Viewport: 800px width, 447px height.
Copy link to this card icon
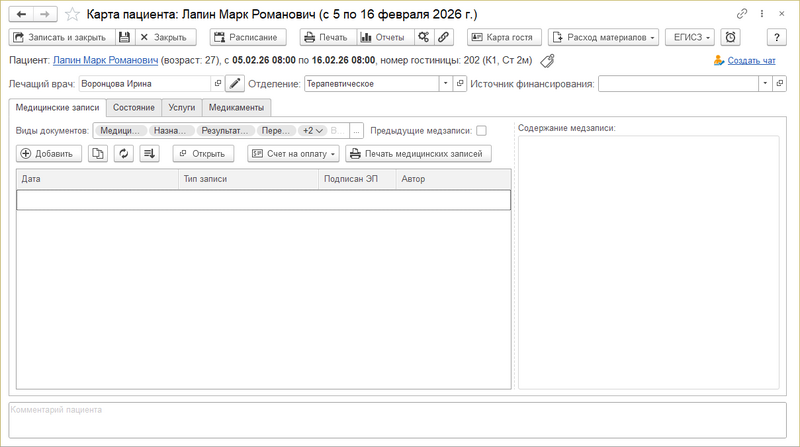click(742, 14)
